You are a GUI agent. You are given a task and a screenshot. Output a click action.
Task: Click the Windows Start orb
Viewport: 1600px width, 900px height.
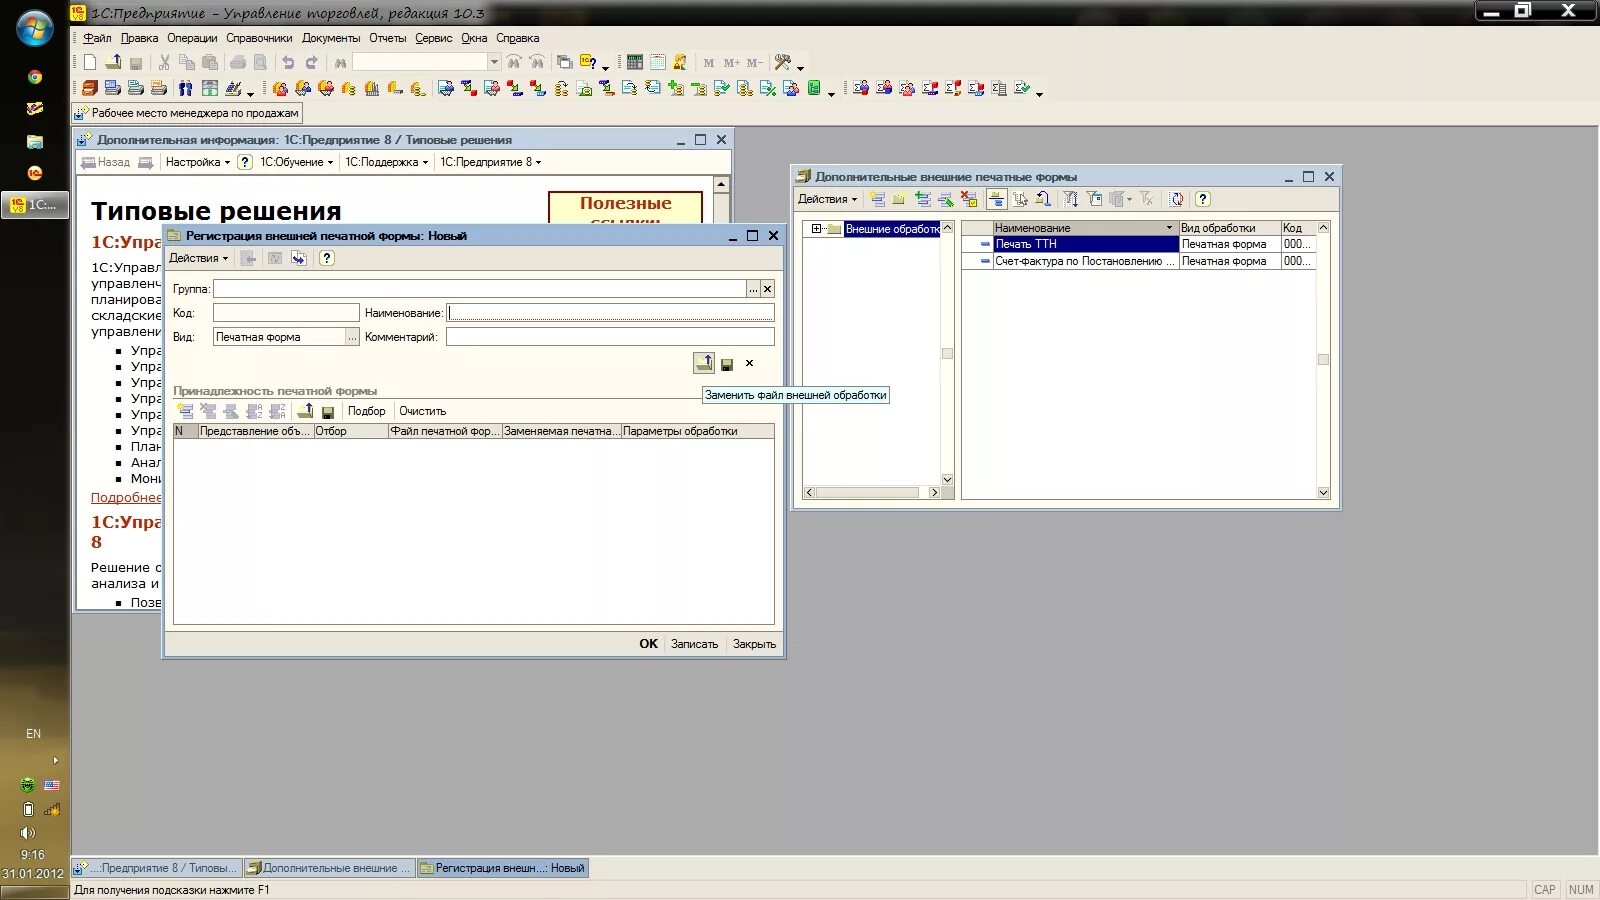34,28
